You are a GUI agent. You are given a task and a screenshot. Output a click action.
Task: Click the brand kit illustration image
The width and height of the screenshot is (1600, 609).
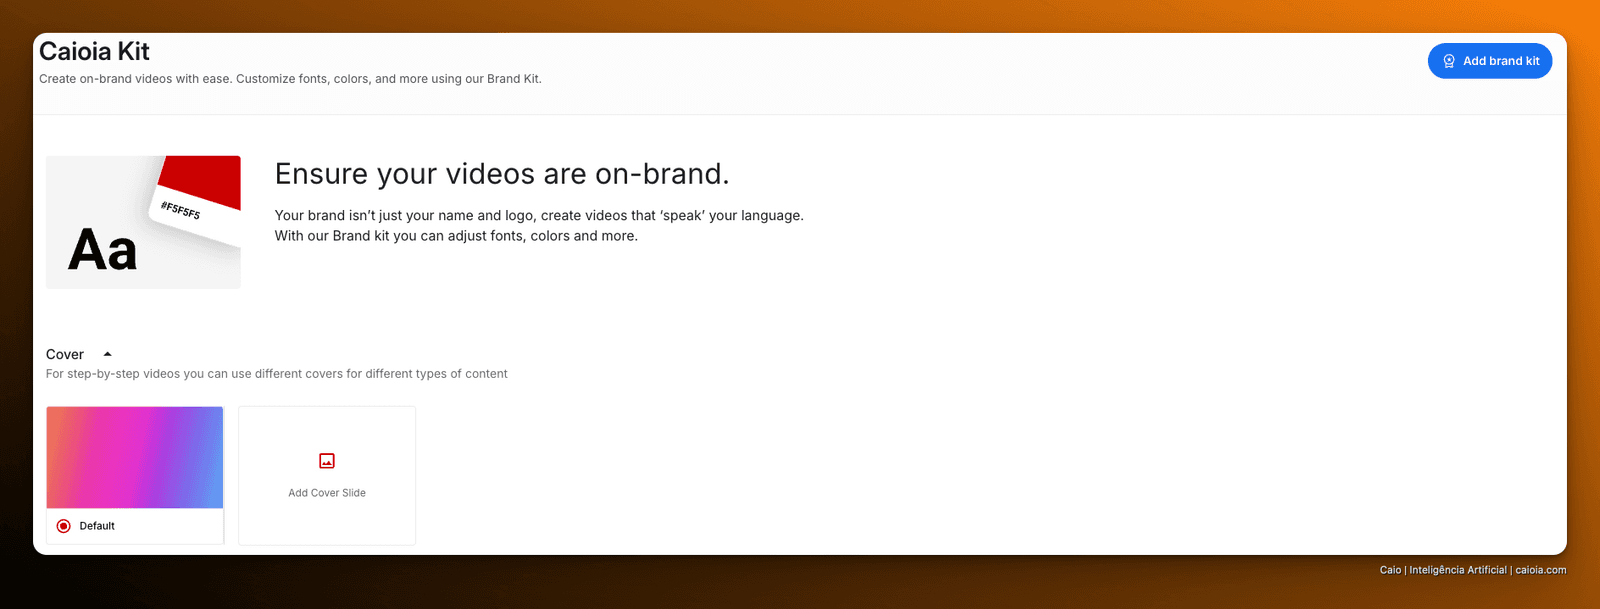pyautogui.click(x=143, y=222)
